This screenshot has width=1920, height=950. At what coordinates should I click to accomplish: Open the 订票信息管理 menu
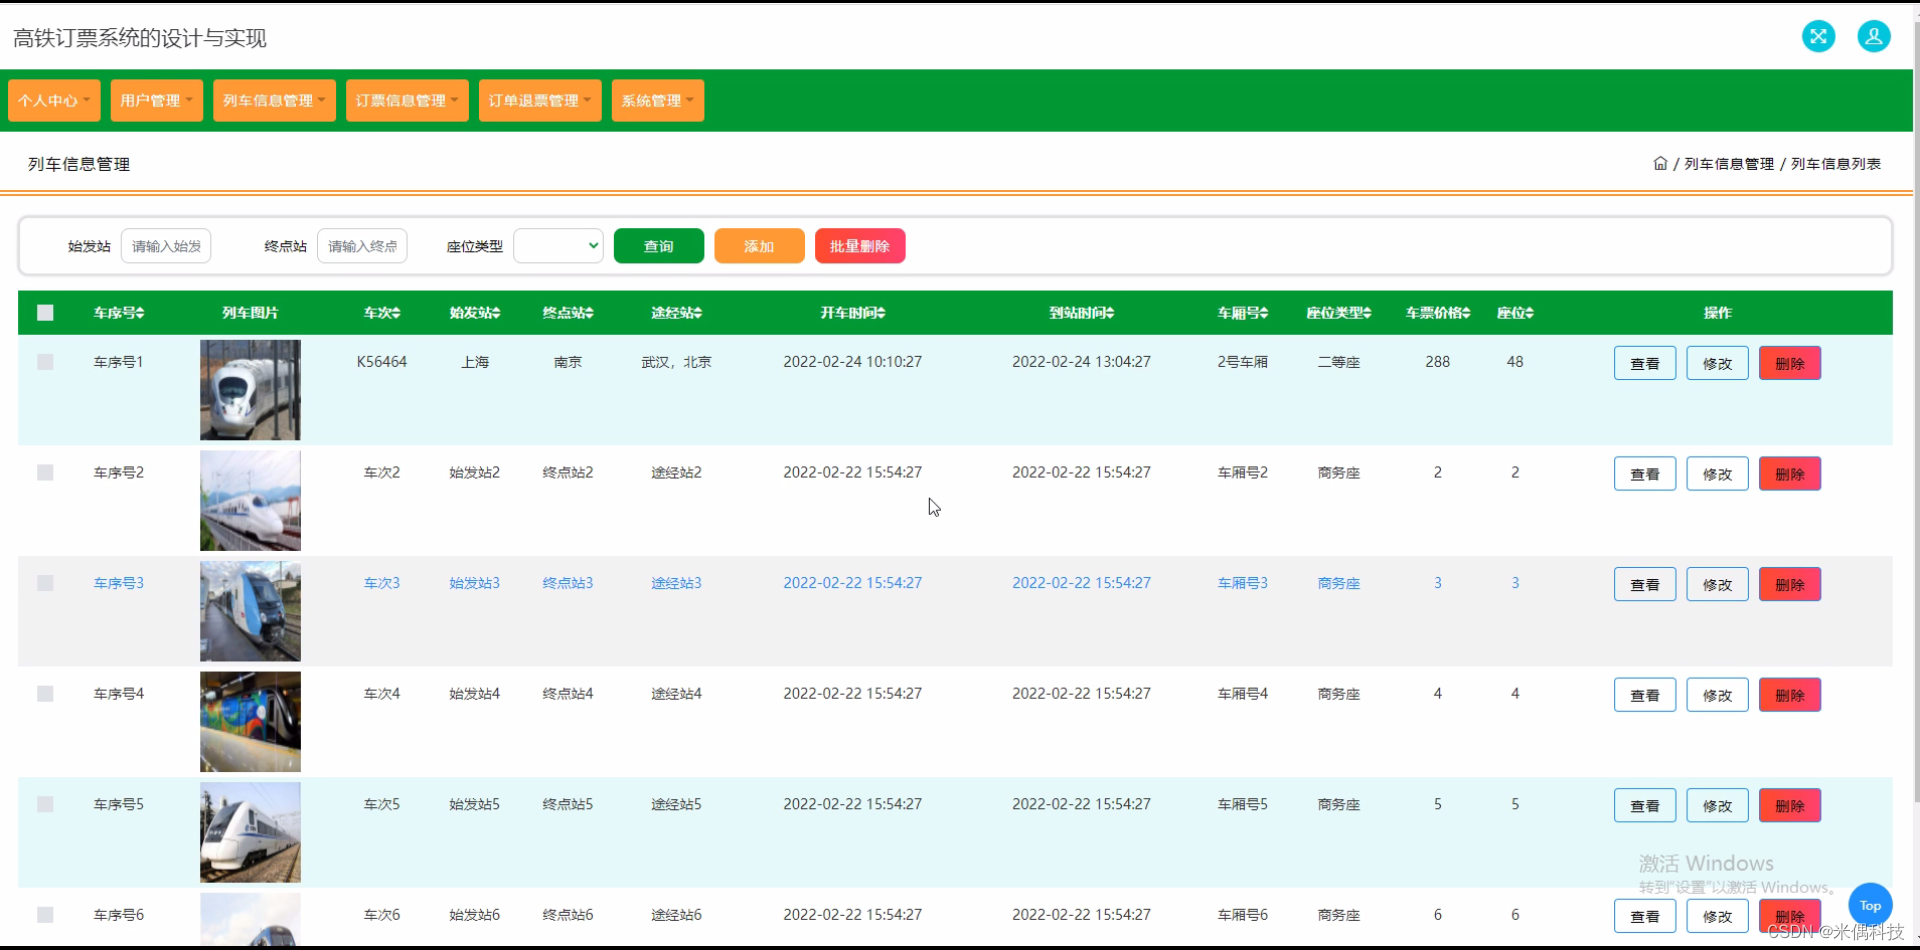[x=407, y=100]
